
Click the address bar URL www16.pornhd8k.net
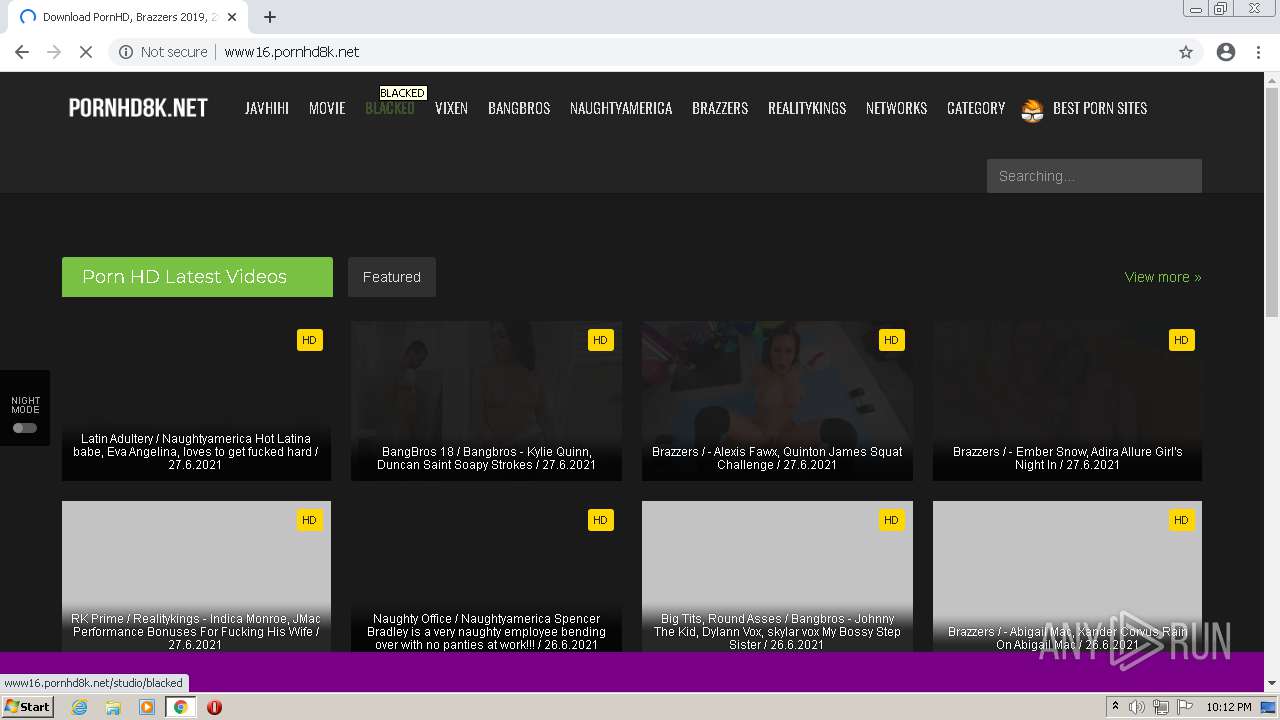tap(292, 52)
